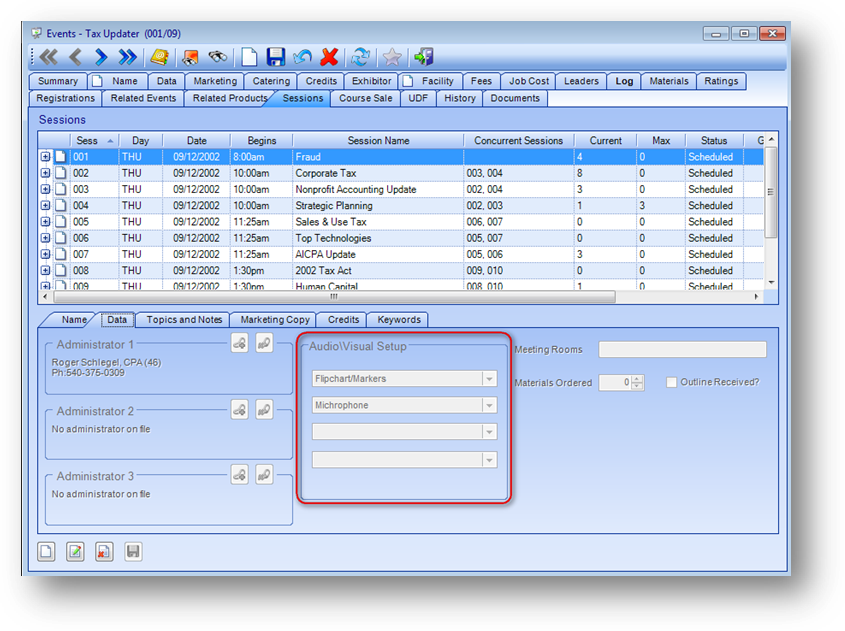Image resolution: width=845 pixels, height=631 pixels.
Task: Click second link icon beside Administrator 3
Action: click(264, 475)
